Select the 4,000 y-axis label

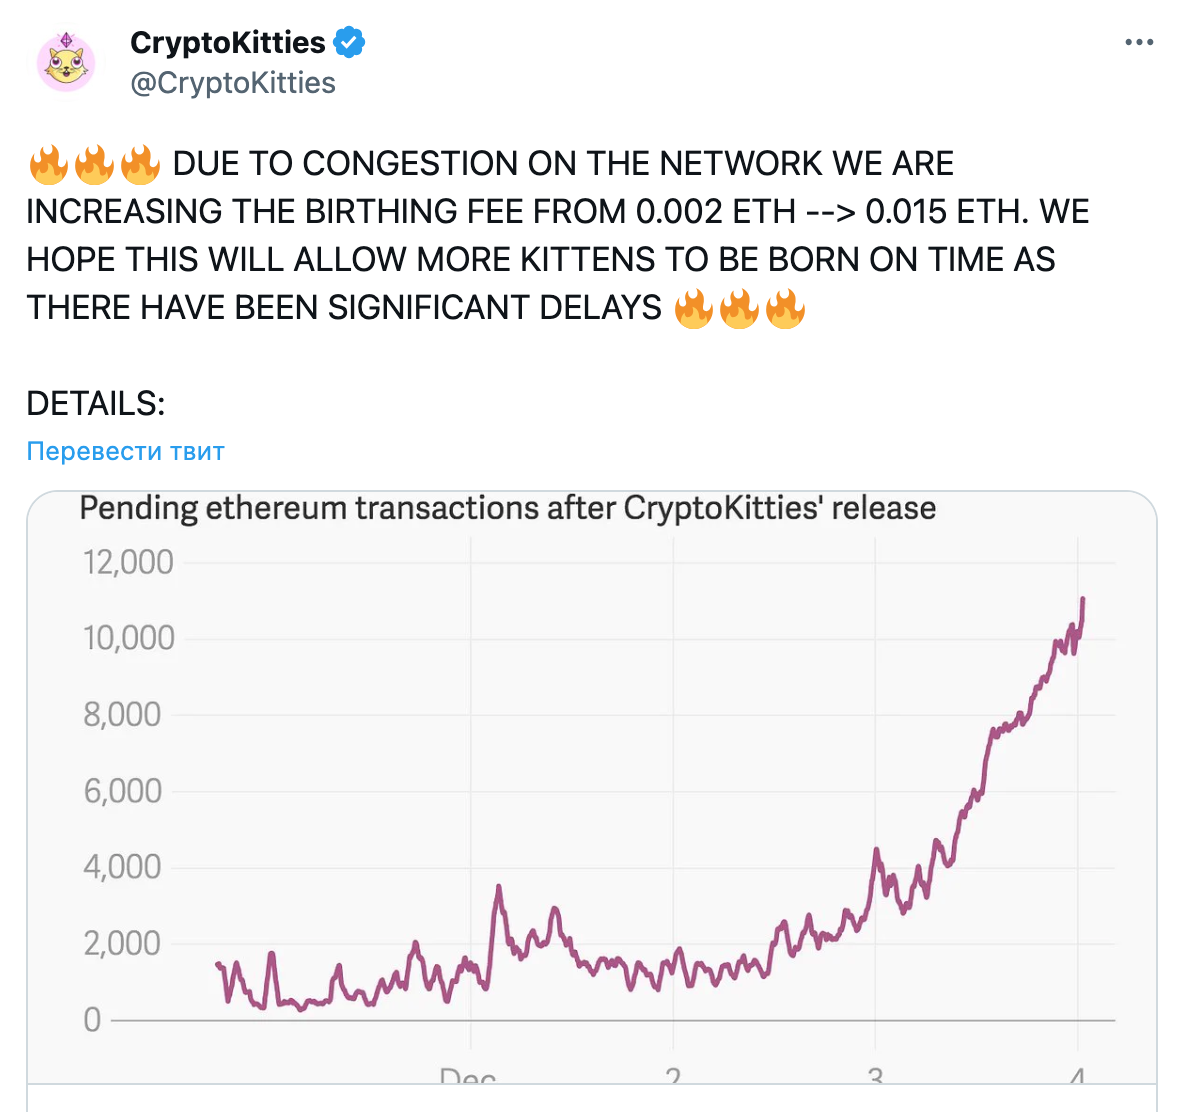[x=122, y=868]
